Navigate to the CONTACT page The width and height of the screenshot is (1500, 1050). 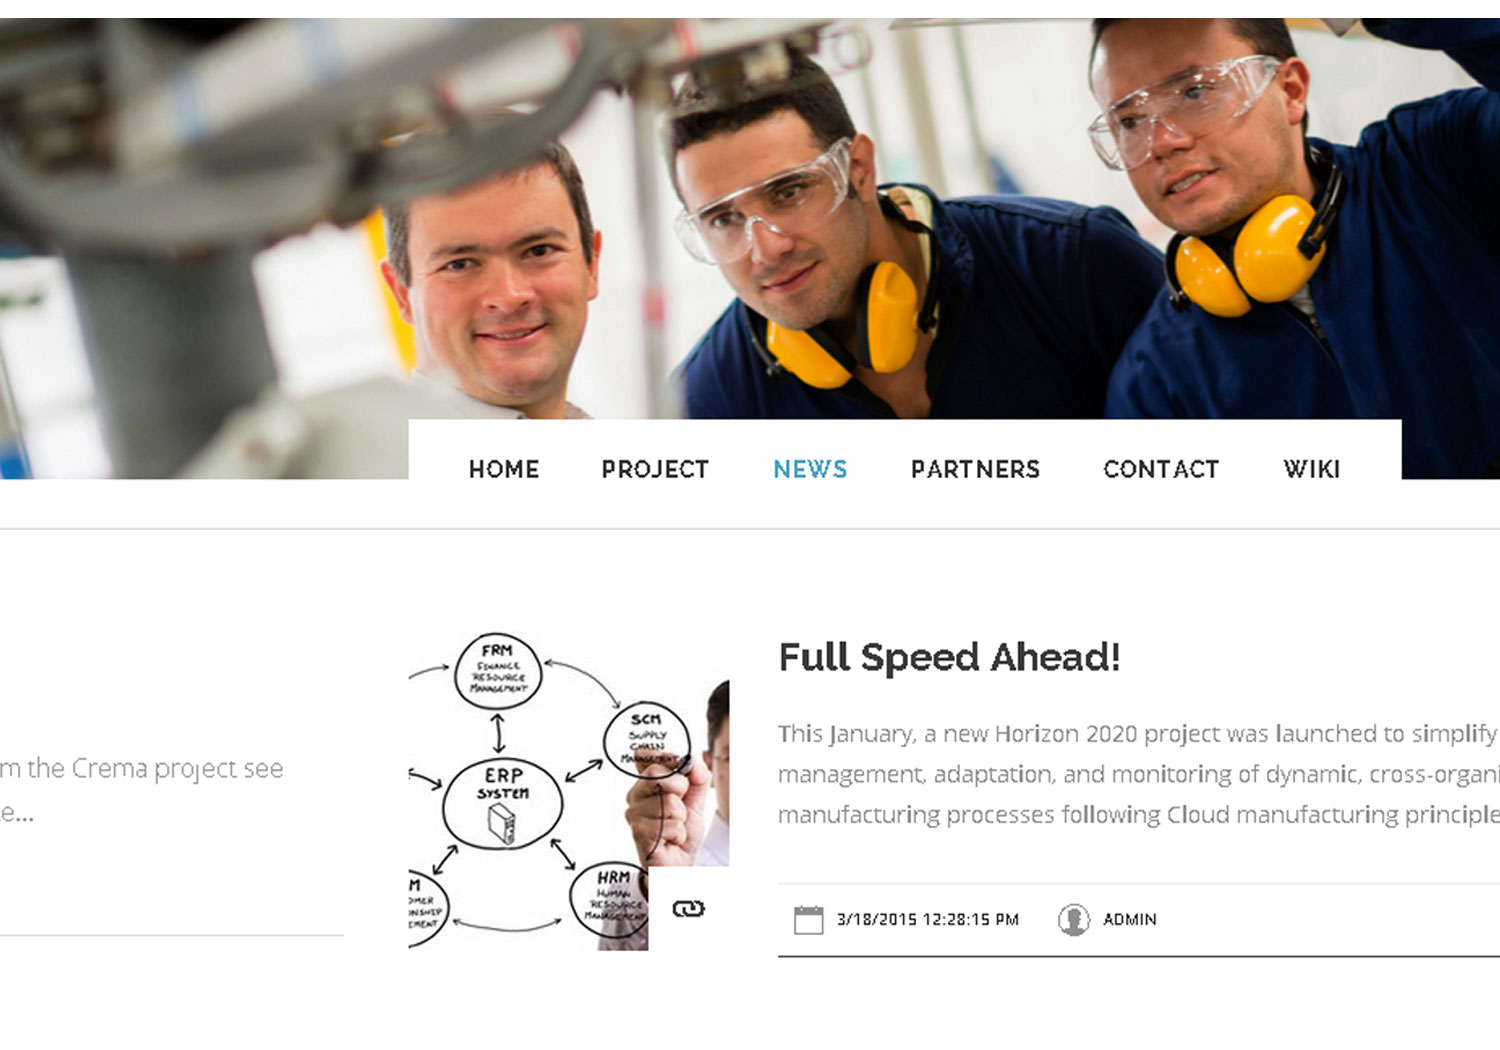(1161, 469)
